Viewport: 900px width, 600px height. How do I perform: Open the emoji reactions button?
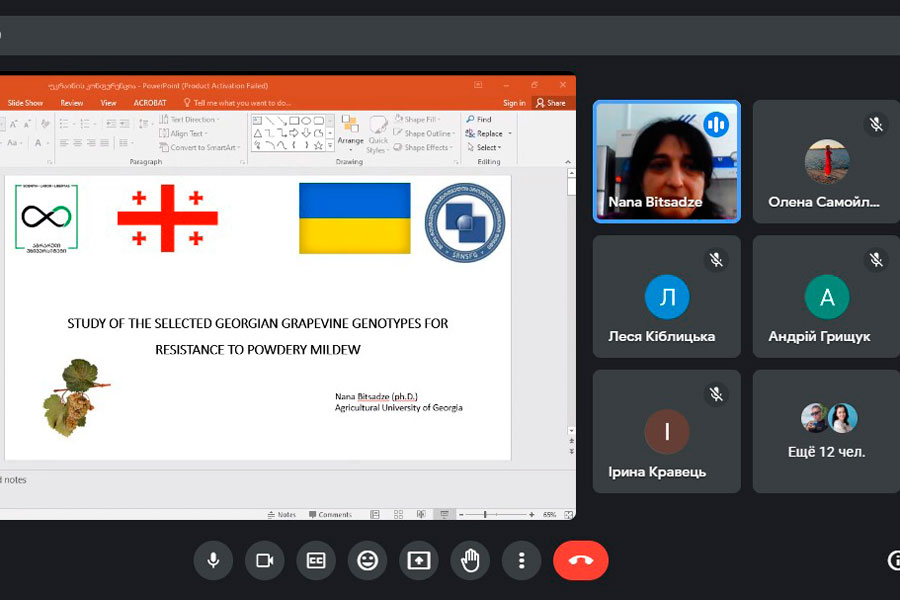pos(367,561)
